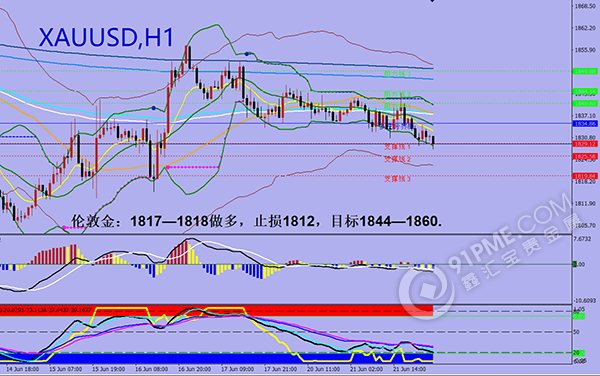600x376 pixels.
Task: Click the red 1819.84 price tag
Action: 585,176
